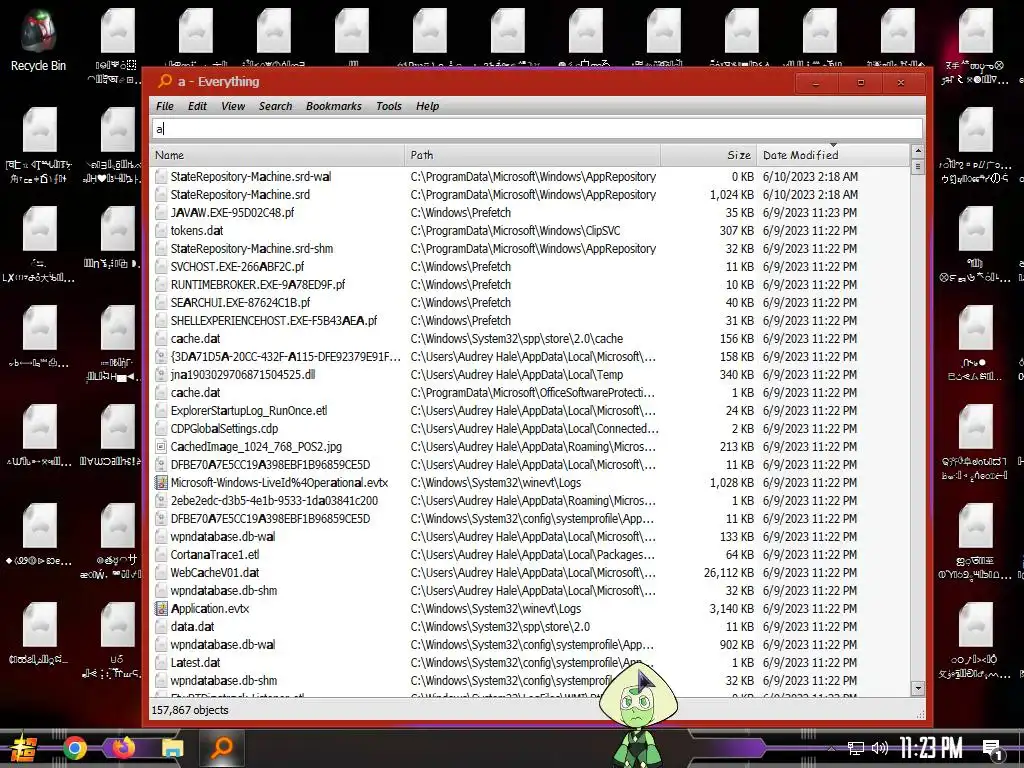Image resolution: width=1024 pixels, height=768 pixels.
Task: Select icon of CortanaTrace1.etl
Action: (x=161, y=554)
